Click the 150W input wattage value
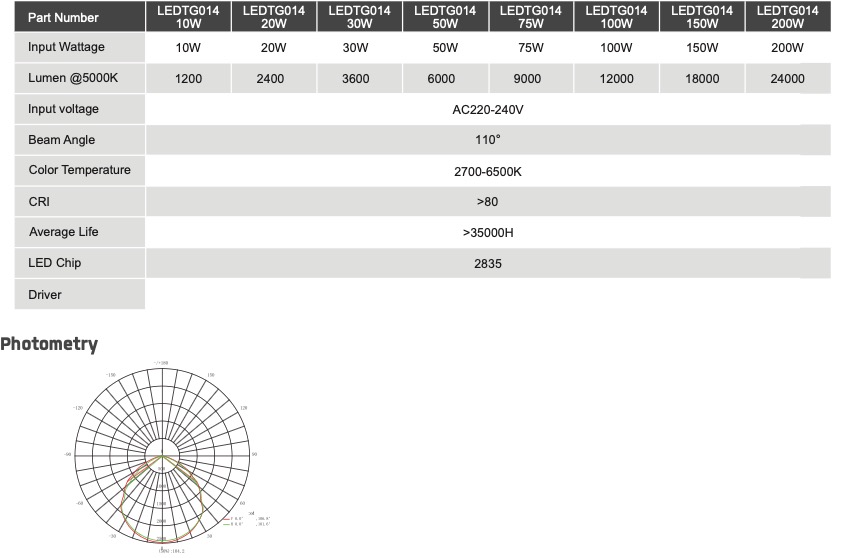The image size is (841, 558). (x=702, y=48)
